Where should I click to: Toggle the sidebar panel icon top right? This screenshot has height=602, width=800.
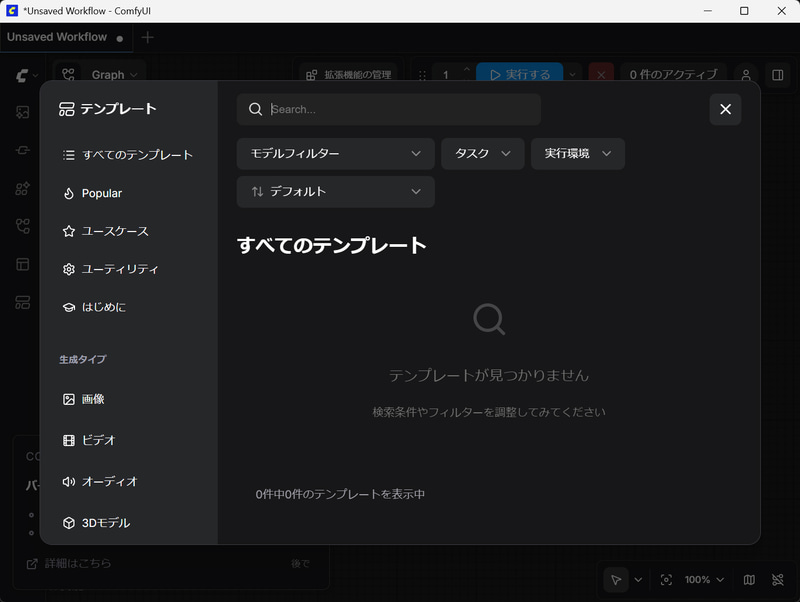779,75
